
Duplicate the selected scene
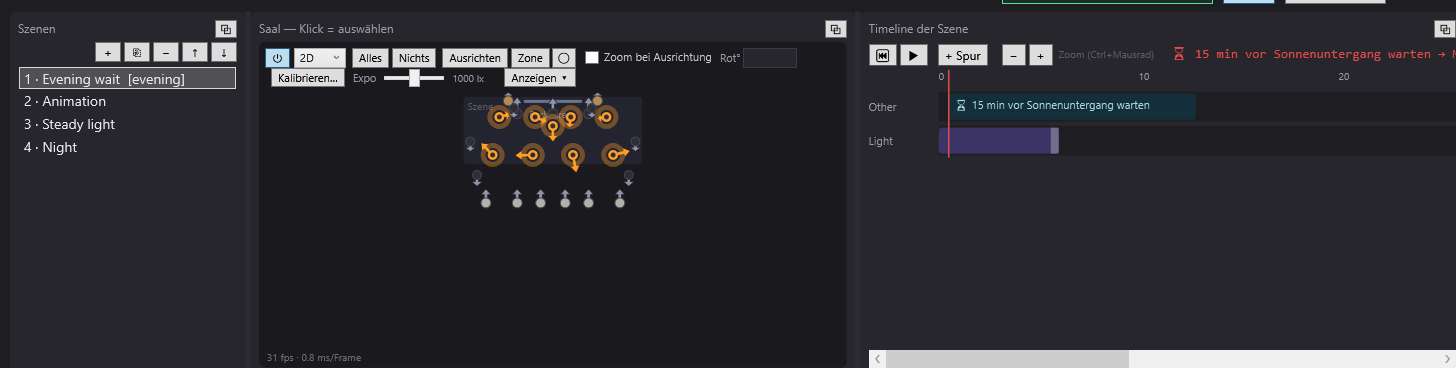136,52
